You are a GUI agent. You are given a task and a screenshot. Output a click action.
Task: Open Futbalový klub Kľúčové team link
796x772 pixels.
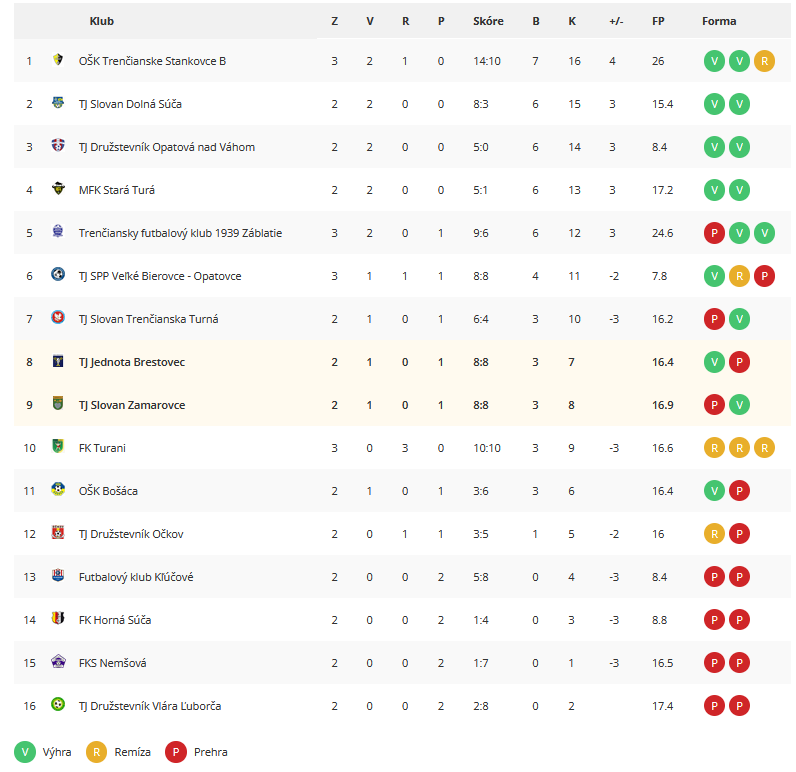coord(136,577)
